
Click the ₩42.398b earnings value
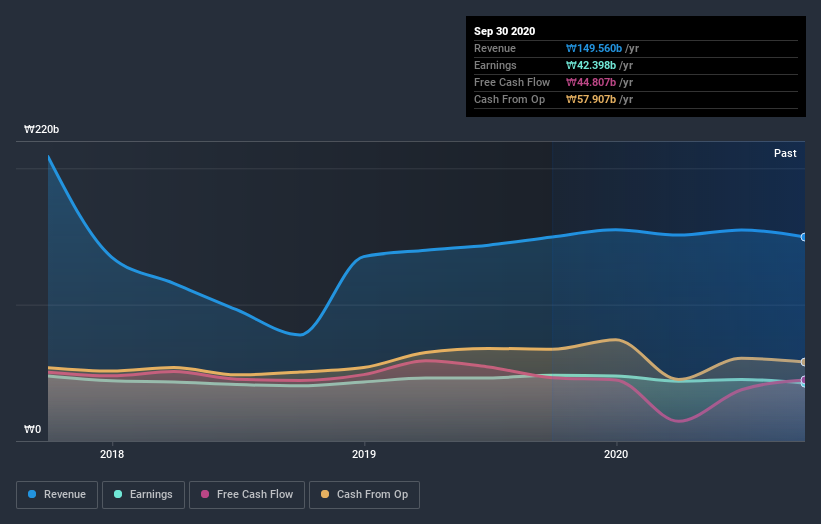pyautogui.click(x=591, y=65)
